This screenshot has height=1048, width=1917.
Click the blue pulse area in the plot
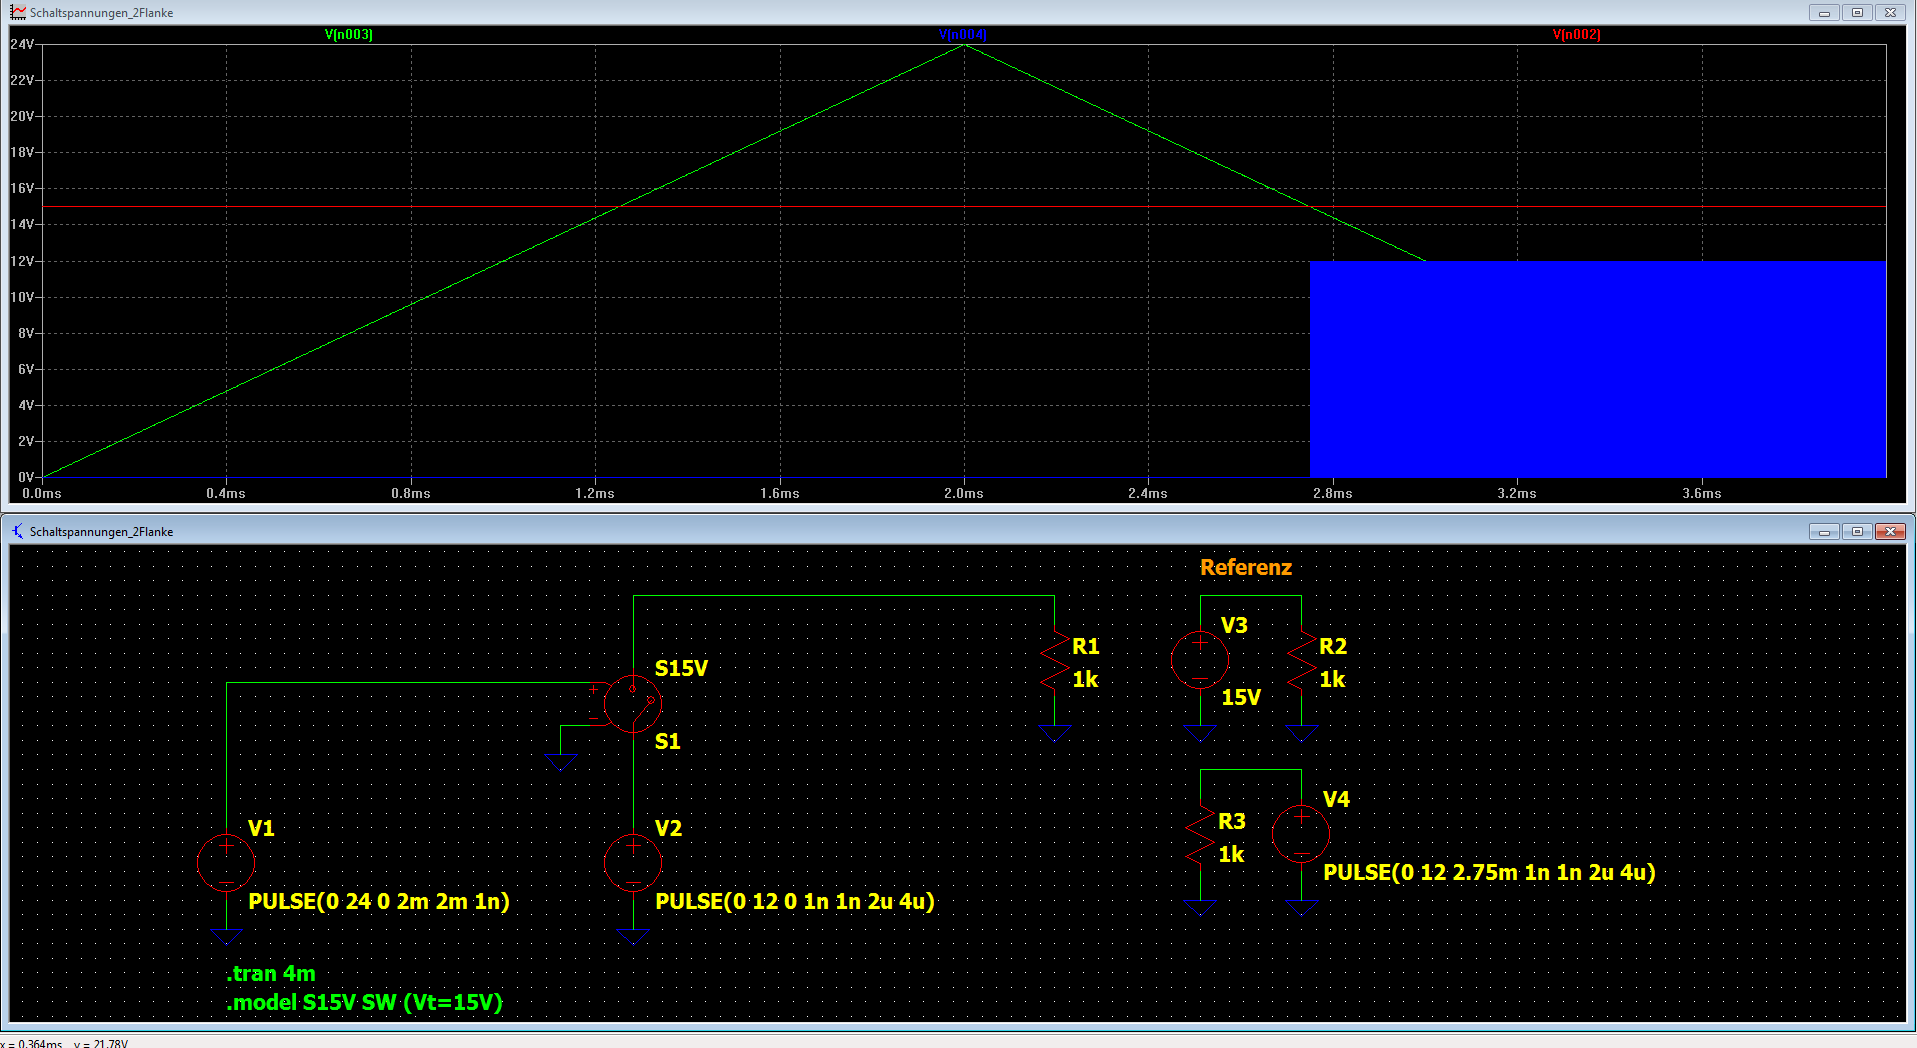[x=1597, y=369]
